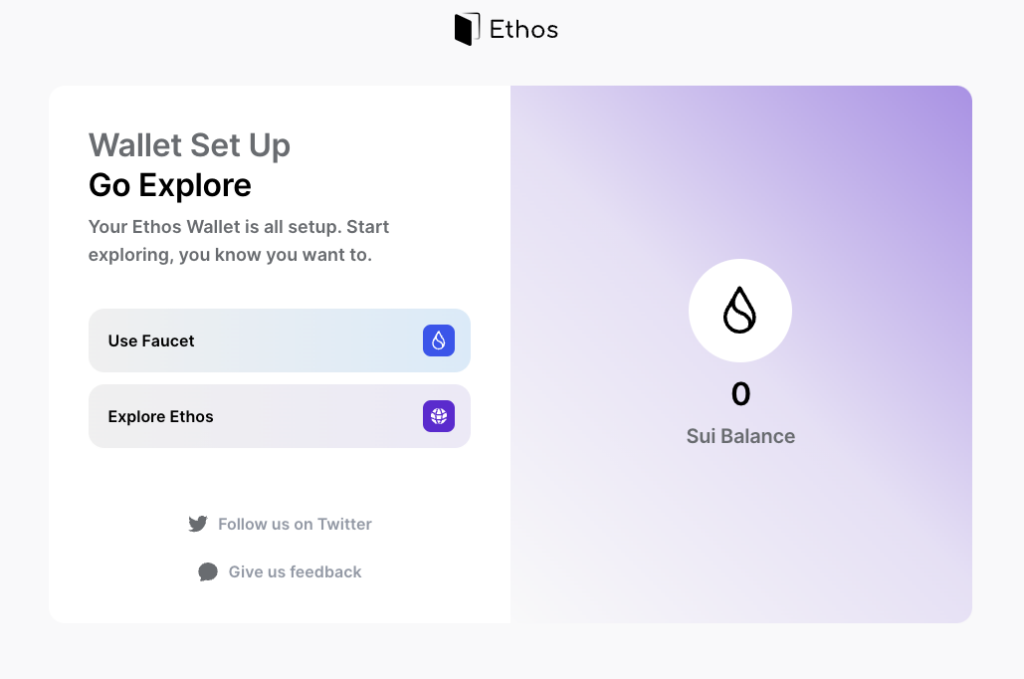
Task: Click the Wallet Set Up heading
Action: tap(189, 145)
